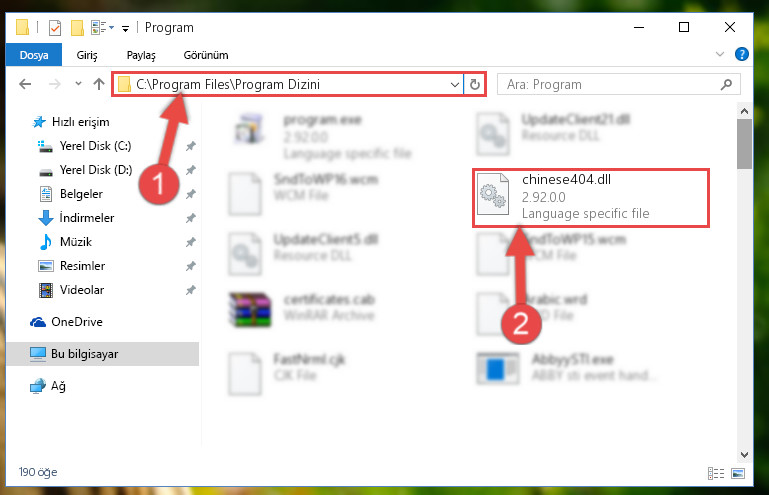Viewport: 769px width, 495px height.
Task: Click the back navigation arrow
Action: (25, 84)
